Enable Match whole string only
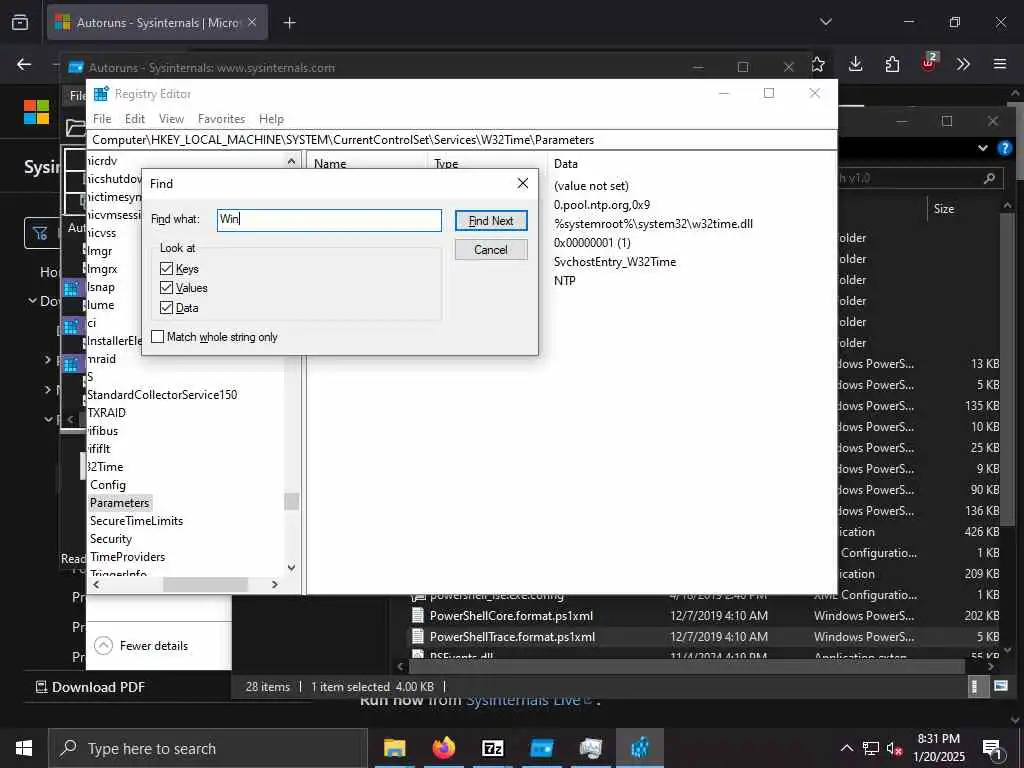The width and height of the screenshot is (1024, 768). pos(157,336)
